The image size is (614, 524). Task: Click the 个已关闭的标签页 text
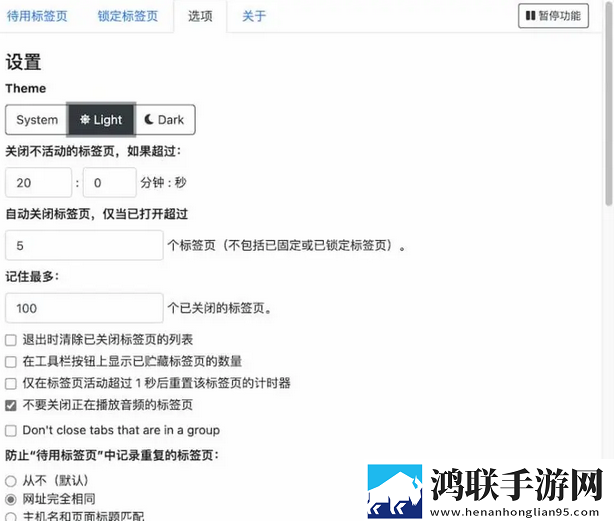pyautogui.click(x=219, y=308)
